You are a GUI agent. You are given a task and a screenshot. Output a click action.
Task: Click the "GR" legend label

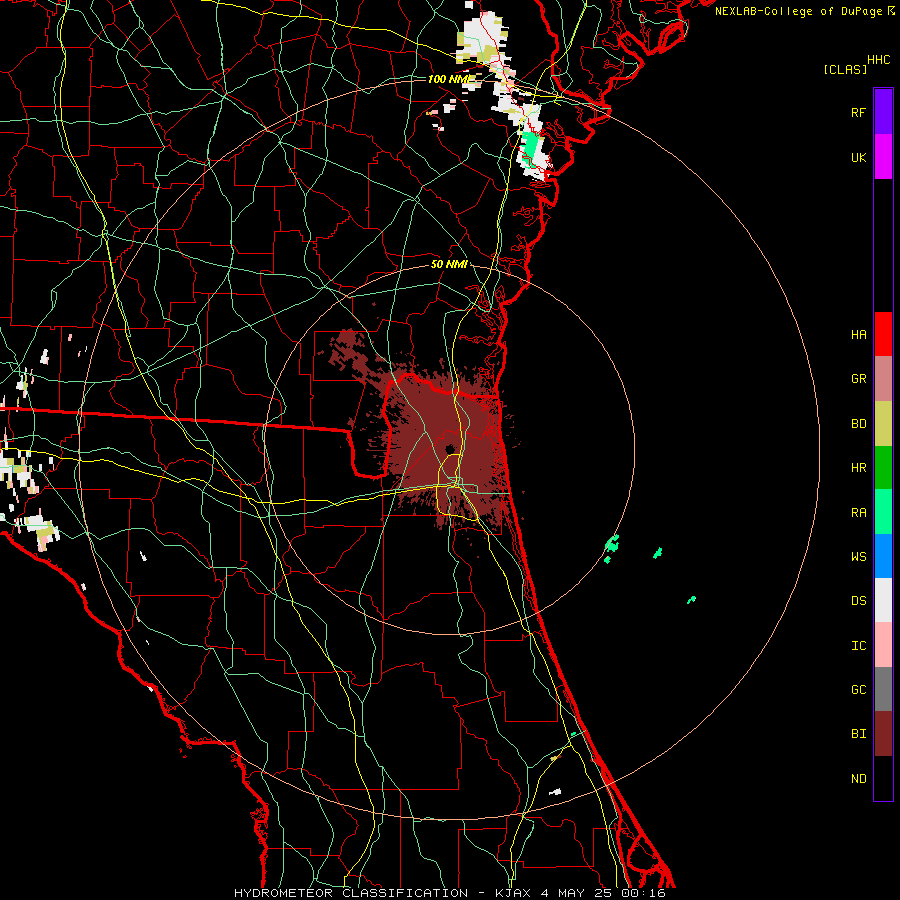click(x=859, y=379)
